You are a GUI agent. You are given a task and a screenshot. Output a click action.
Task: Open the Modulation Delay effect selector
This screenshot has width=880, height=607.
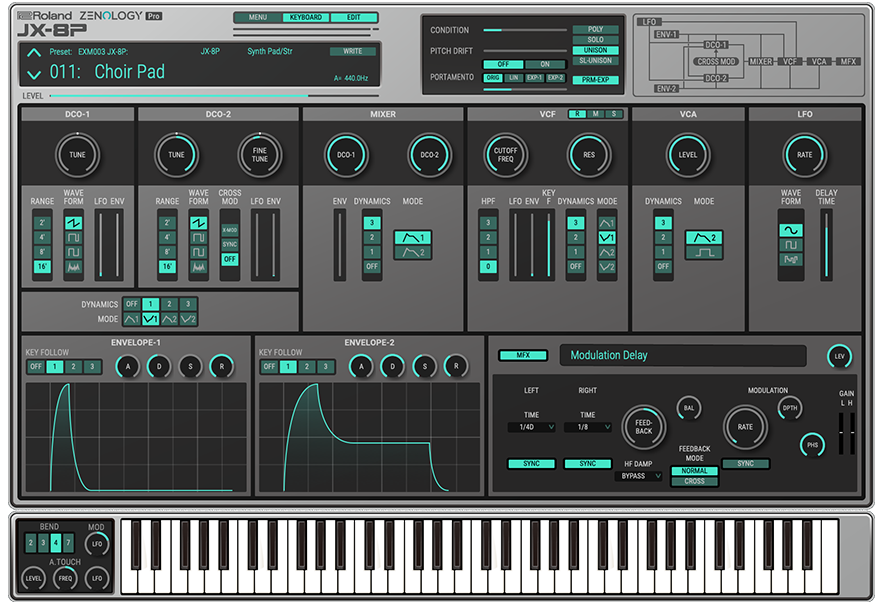point(682,355)
